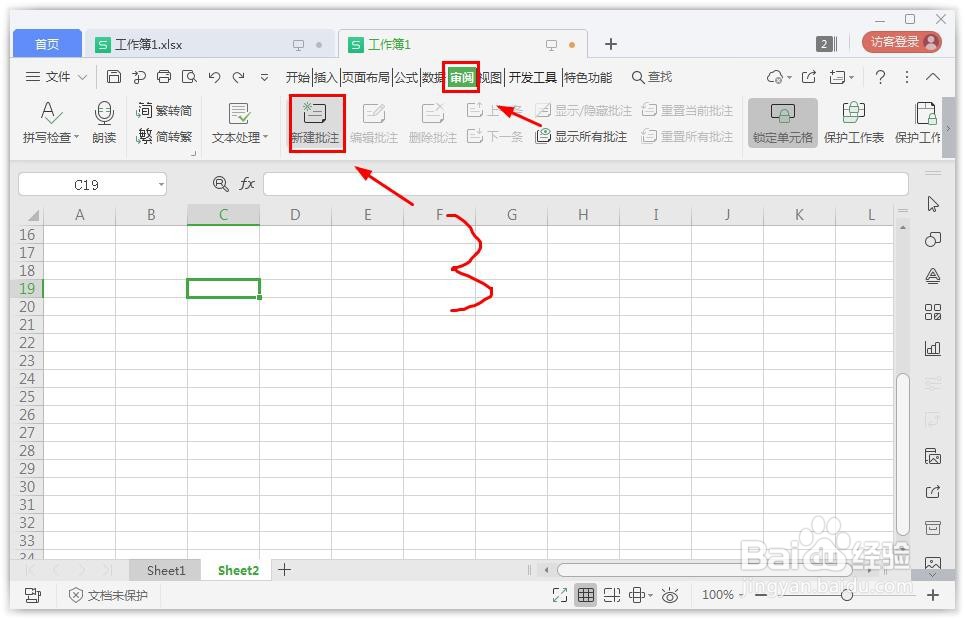Screen dimensions: 965x619
Task: Click the full screen icon in the status bar
Action: tap(560, 595)
